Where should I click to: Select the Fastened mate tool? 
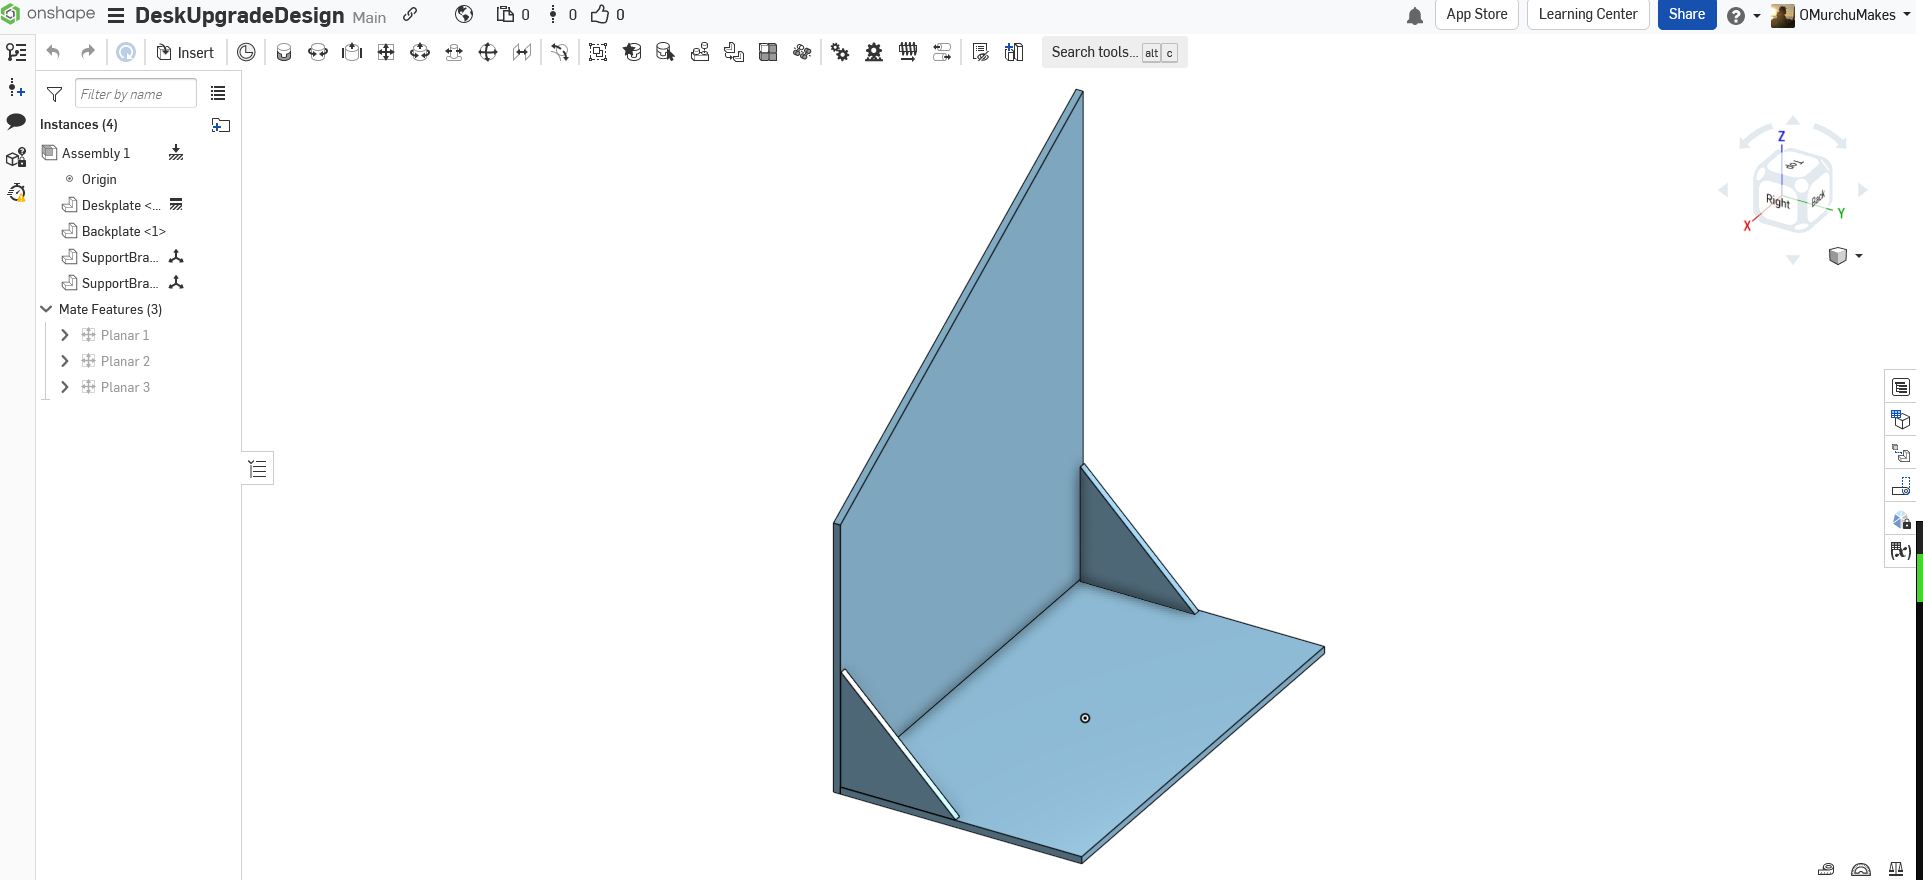tap(284, 52)
